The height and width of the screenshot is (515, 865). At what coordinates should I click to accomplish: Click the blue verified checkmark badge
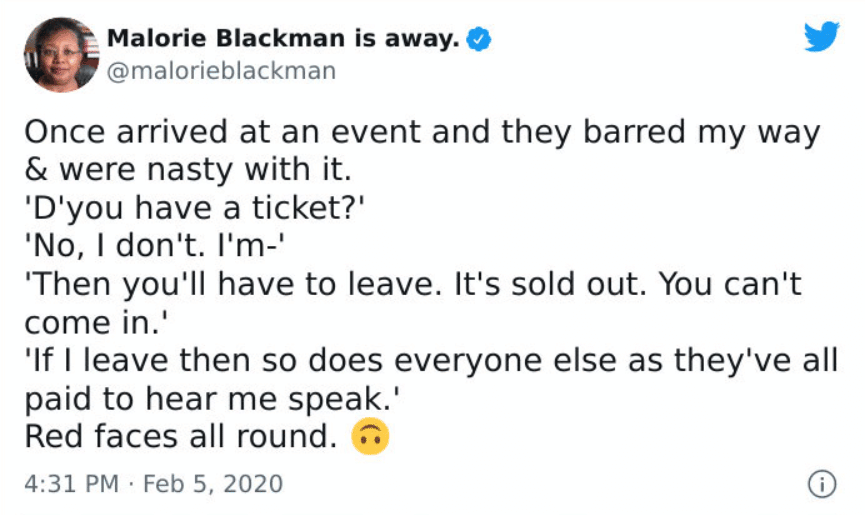[x=479, y=39]
